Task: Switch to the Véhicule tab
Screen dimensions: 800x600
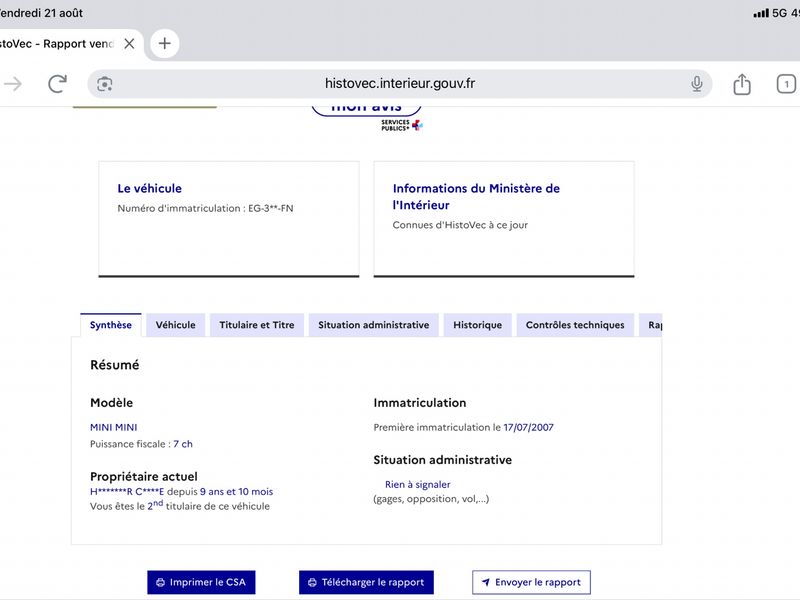Action: click(x=176, y=325)
